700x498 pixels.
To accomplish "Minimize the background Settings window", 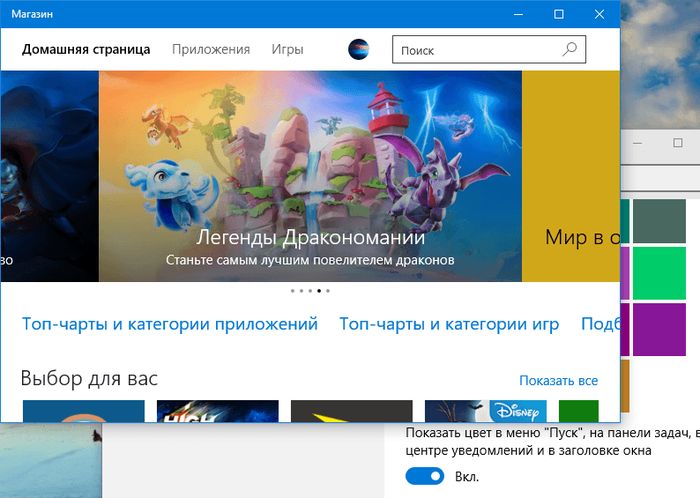I will (x=638, y=143).
